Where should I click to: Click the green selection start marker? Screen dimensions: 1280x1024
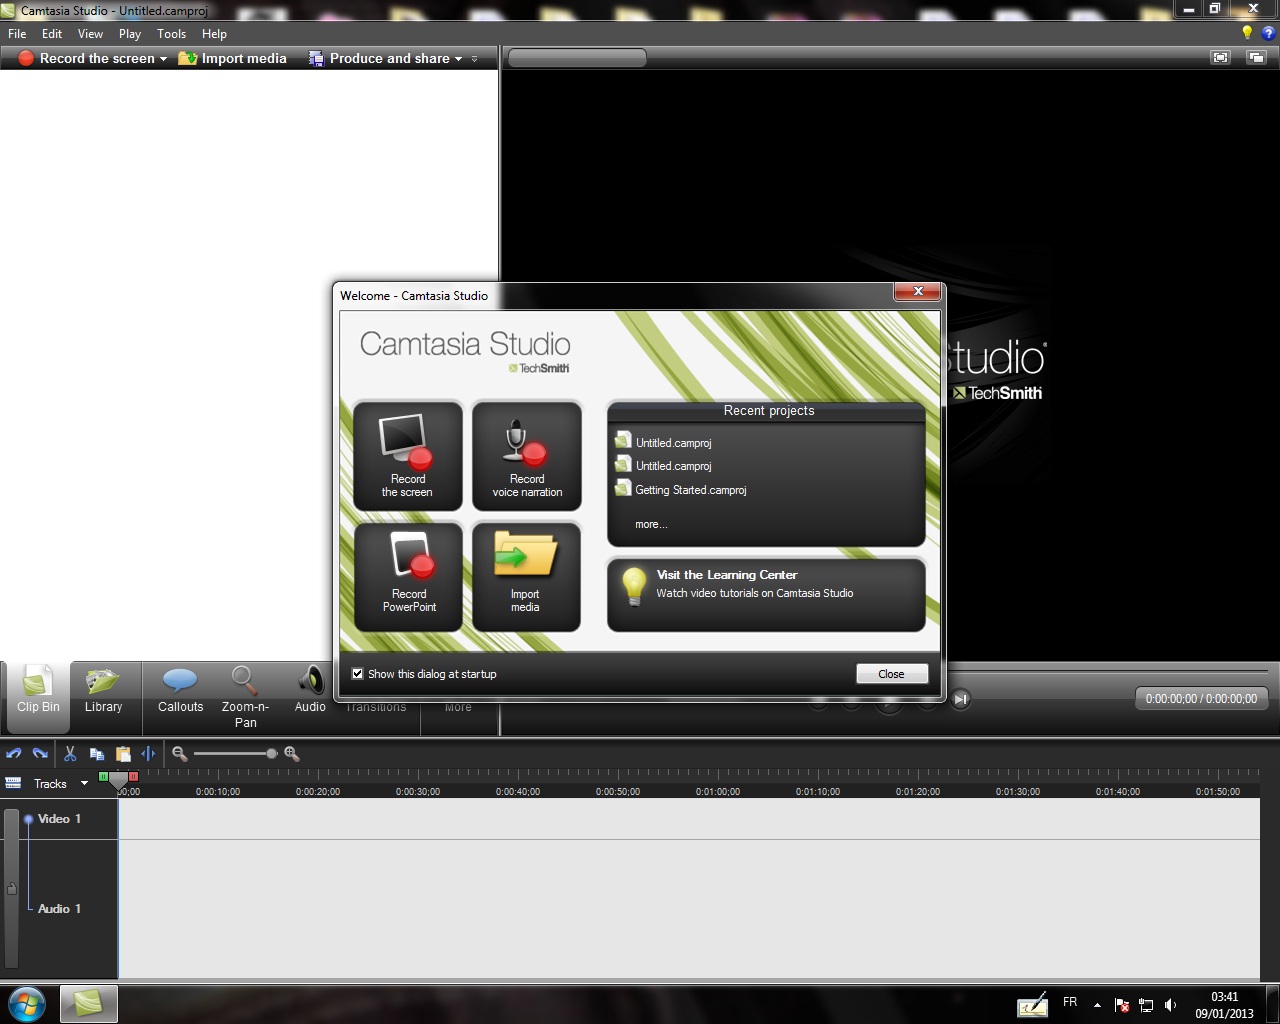[x=104, y=776]
